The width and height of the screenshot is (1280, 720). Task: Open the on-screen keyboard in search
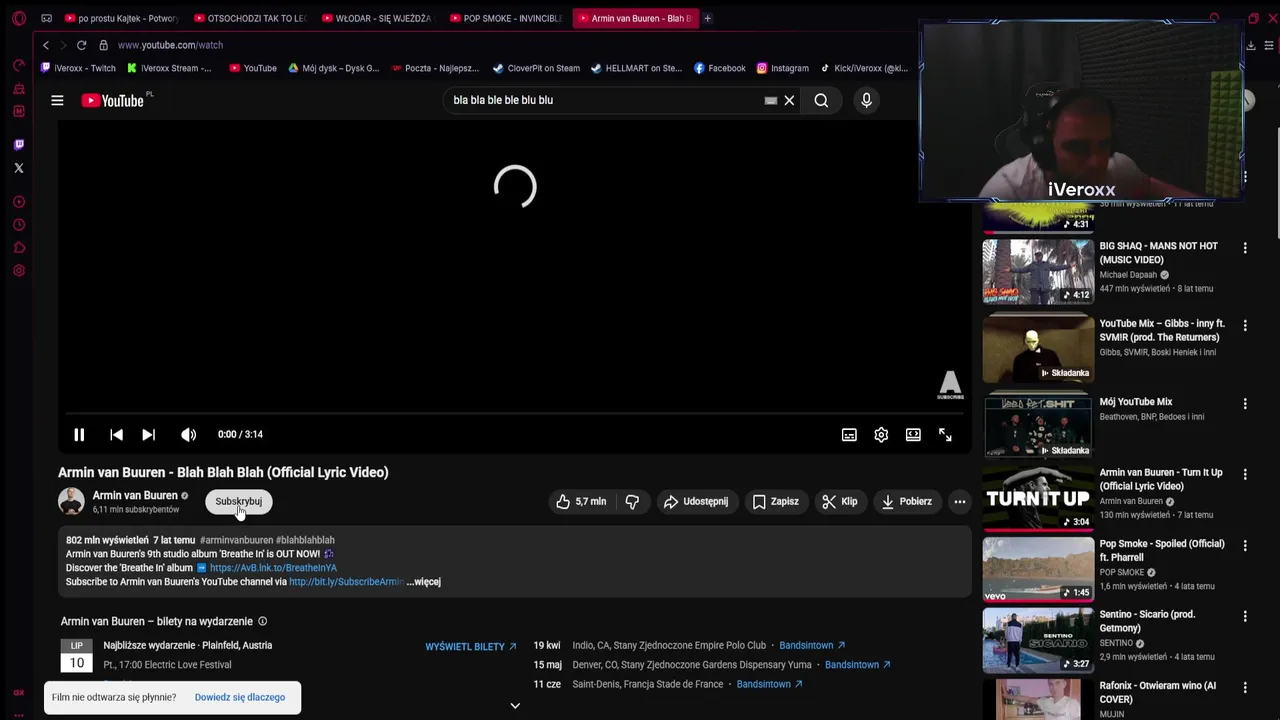click(x=770, y=100)
